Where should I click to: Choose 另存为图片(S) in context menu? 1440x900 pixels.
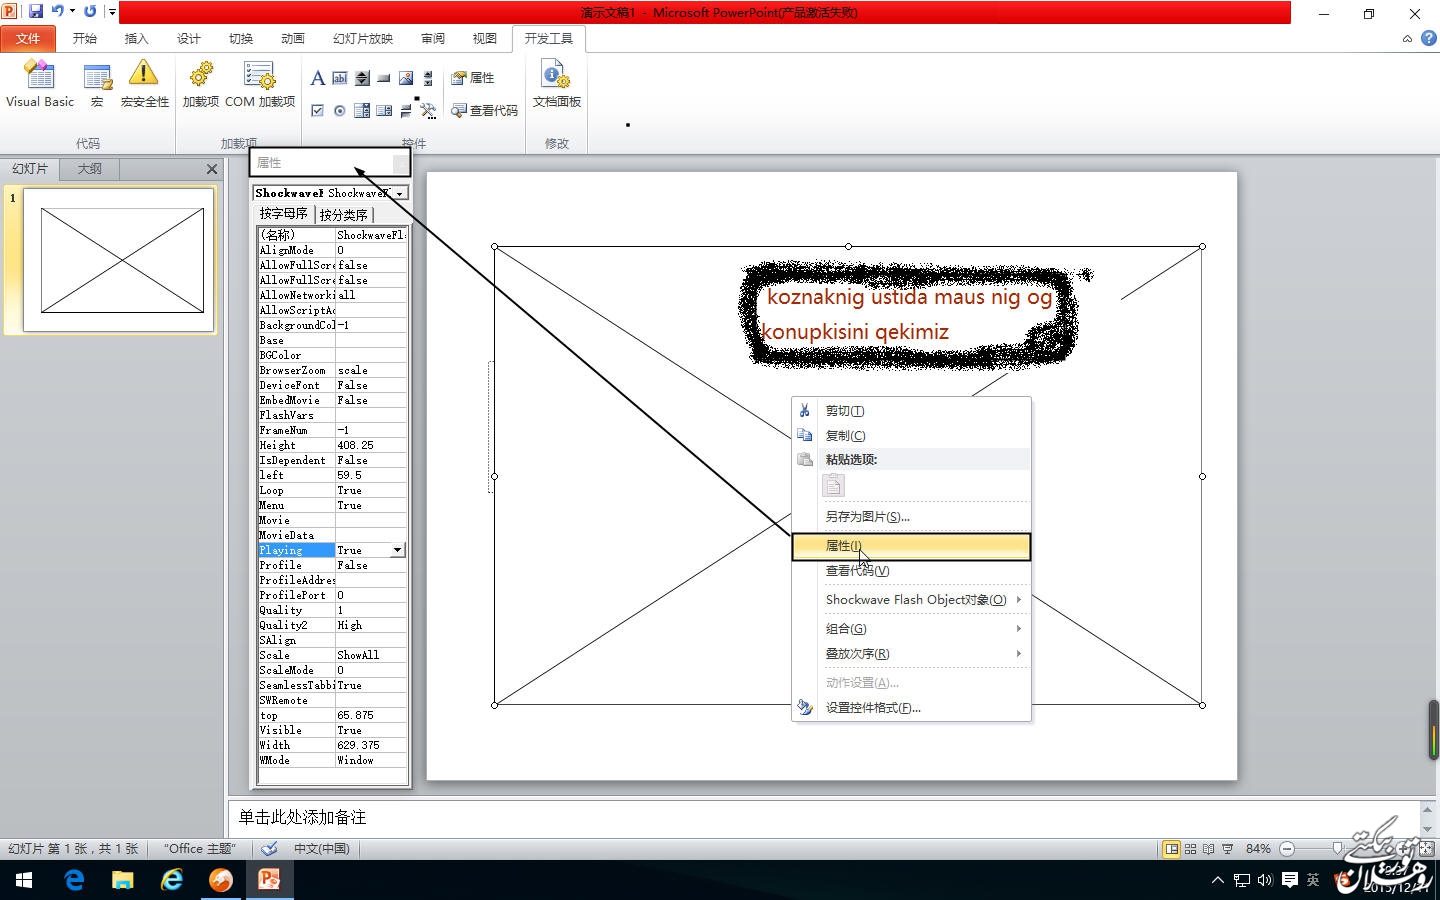(911, 517)
